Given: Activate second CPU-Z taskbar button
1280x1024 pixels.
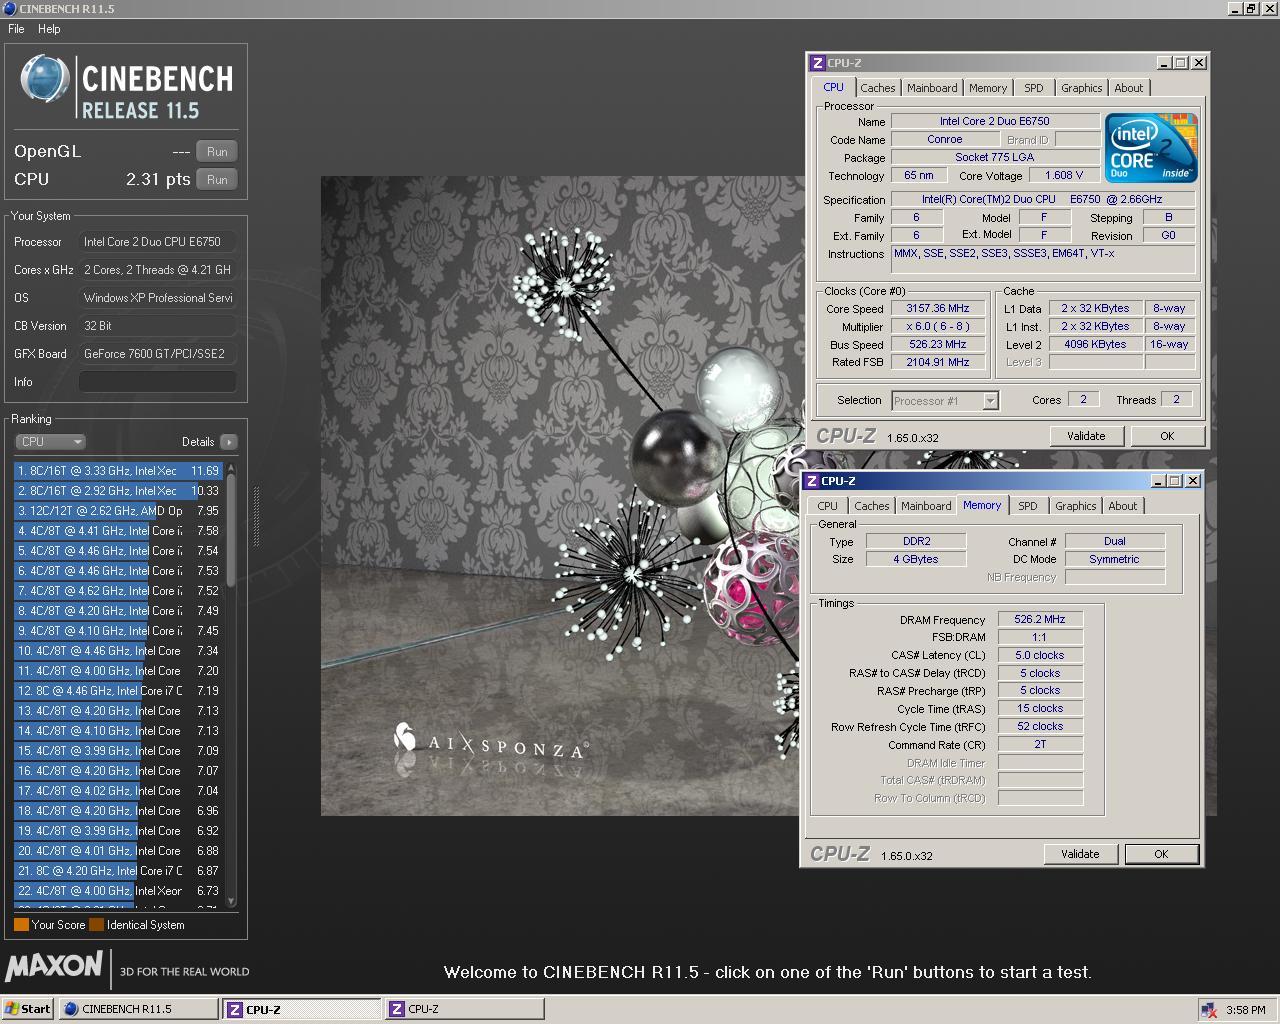Looking at the screenshot, I should click(x=464, y=1009).
